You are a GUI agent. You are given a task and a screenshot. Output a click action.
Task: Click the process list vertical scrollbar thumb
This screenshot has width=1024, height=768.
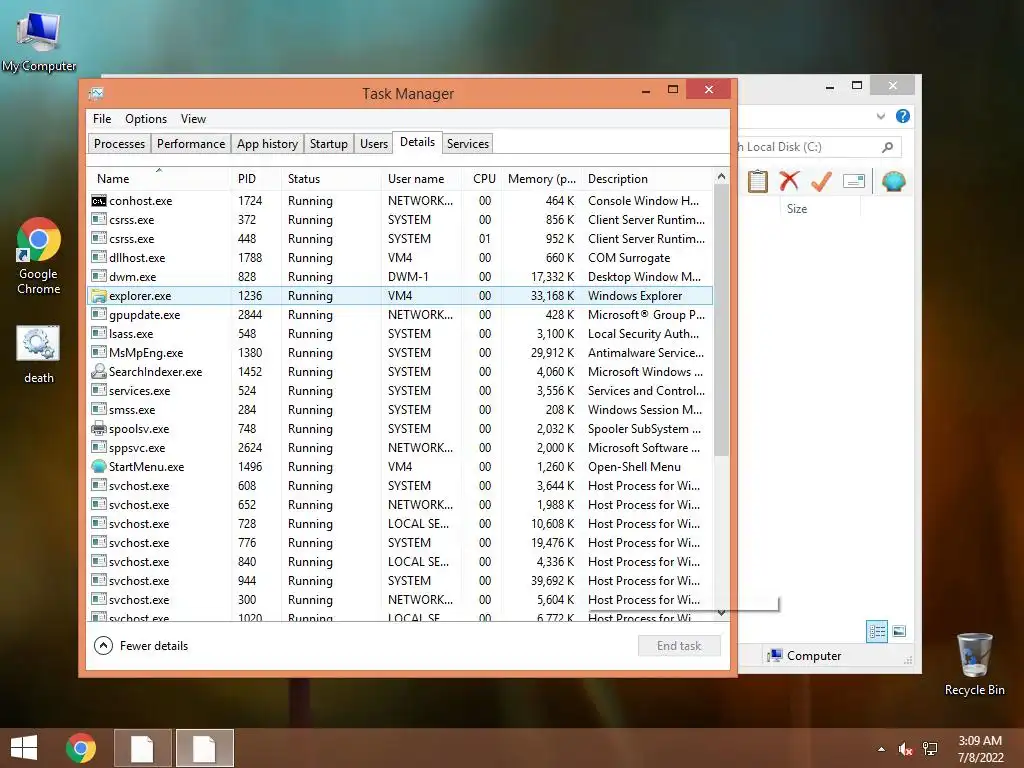pos(721,320)
